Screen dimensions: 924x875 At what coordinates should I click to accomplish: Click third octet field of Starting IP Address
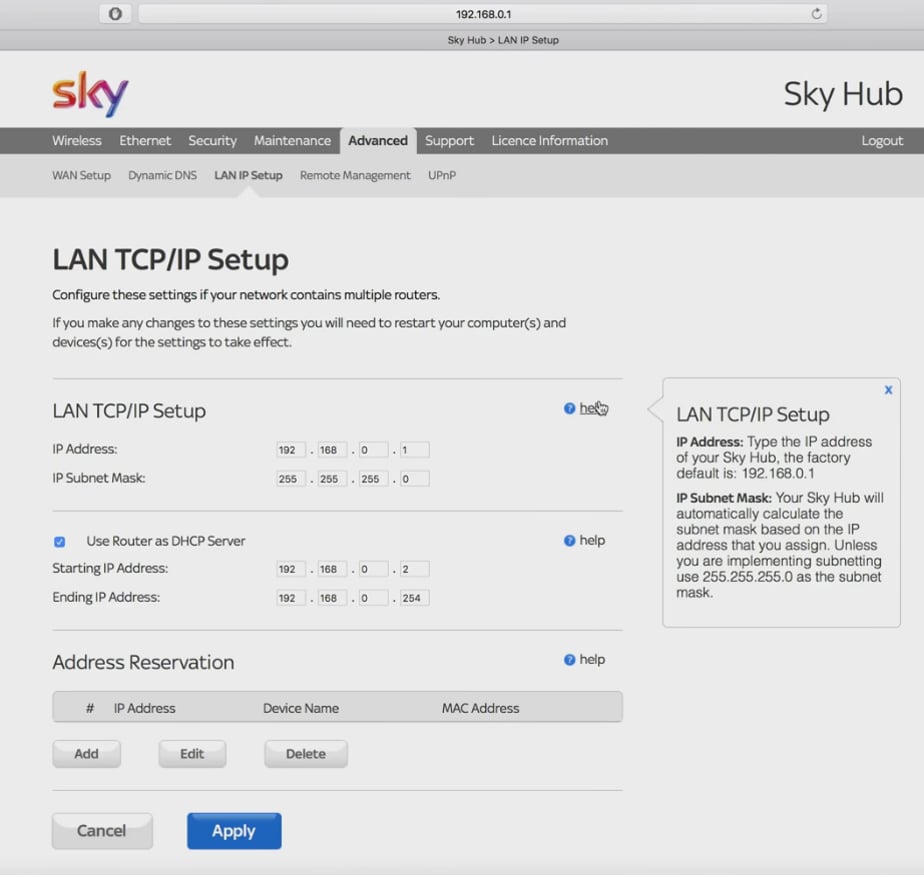coord(374,569)
